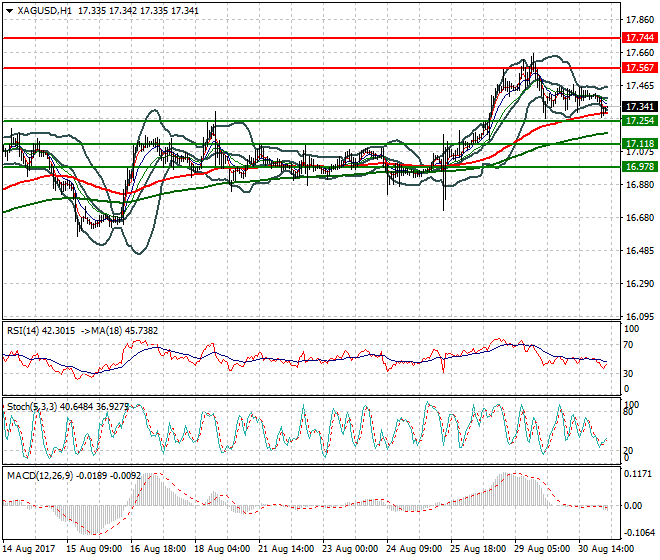The image size is (660, 560).
Task: Select the ->MA(18) 45.7382 label
Action: pyautogui.click(x=119, y=331)
